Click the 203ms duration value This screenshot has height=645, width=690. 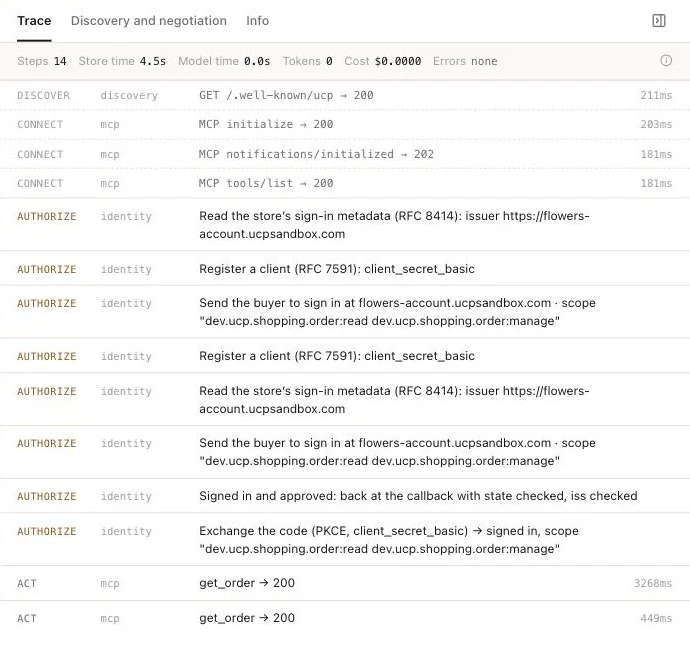pos(656,125)
